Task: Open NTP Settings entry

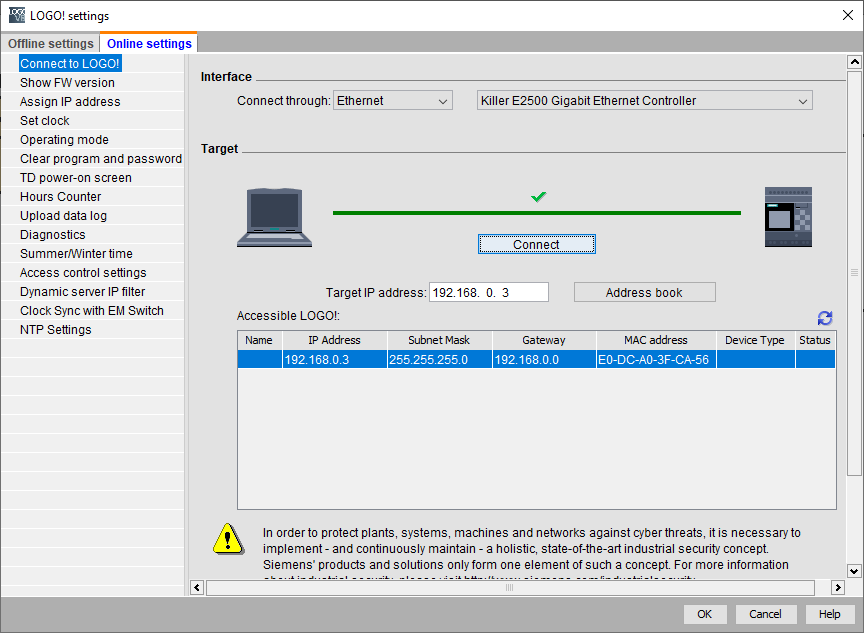Action: 56,330
